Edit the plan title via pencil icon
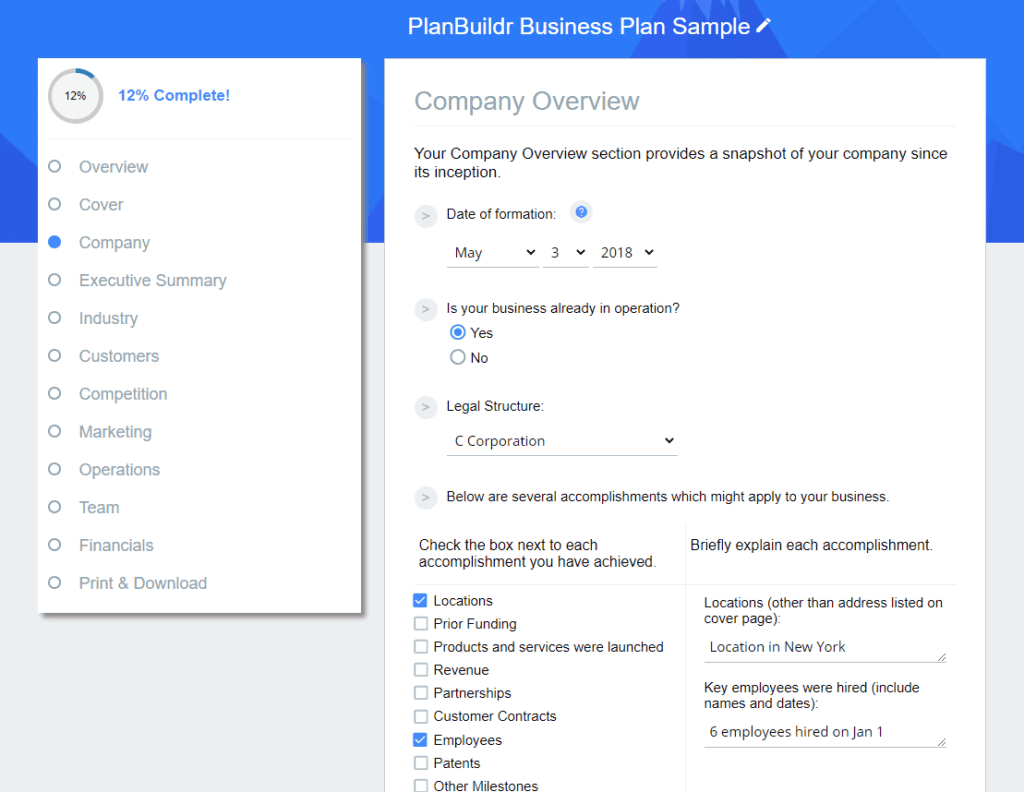 tap(764, 27)
